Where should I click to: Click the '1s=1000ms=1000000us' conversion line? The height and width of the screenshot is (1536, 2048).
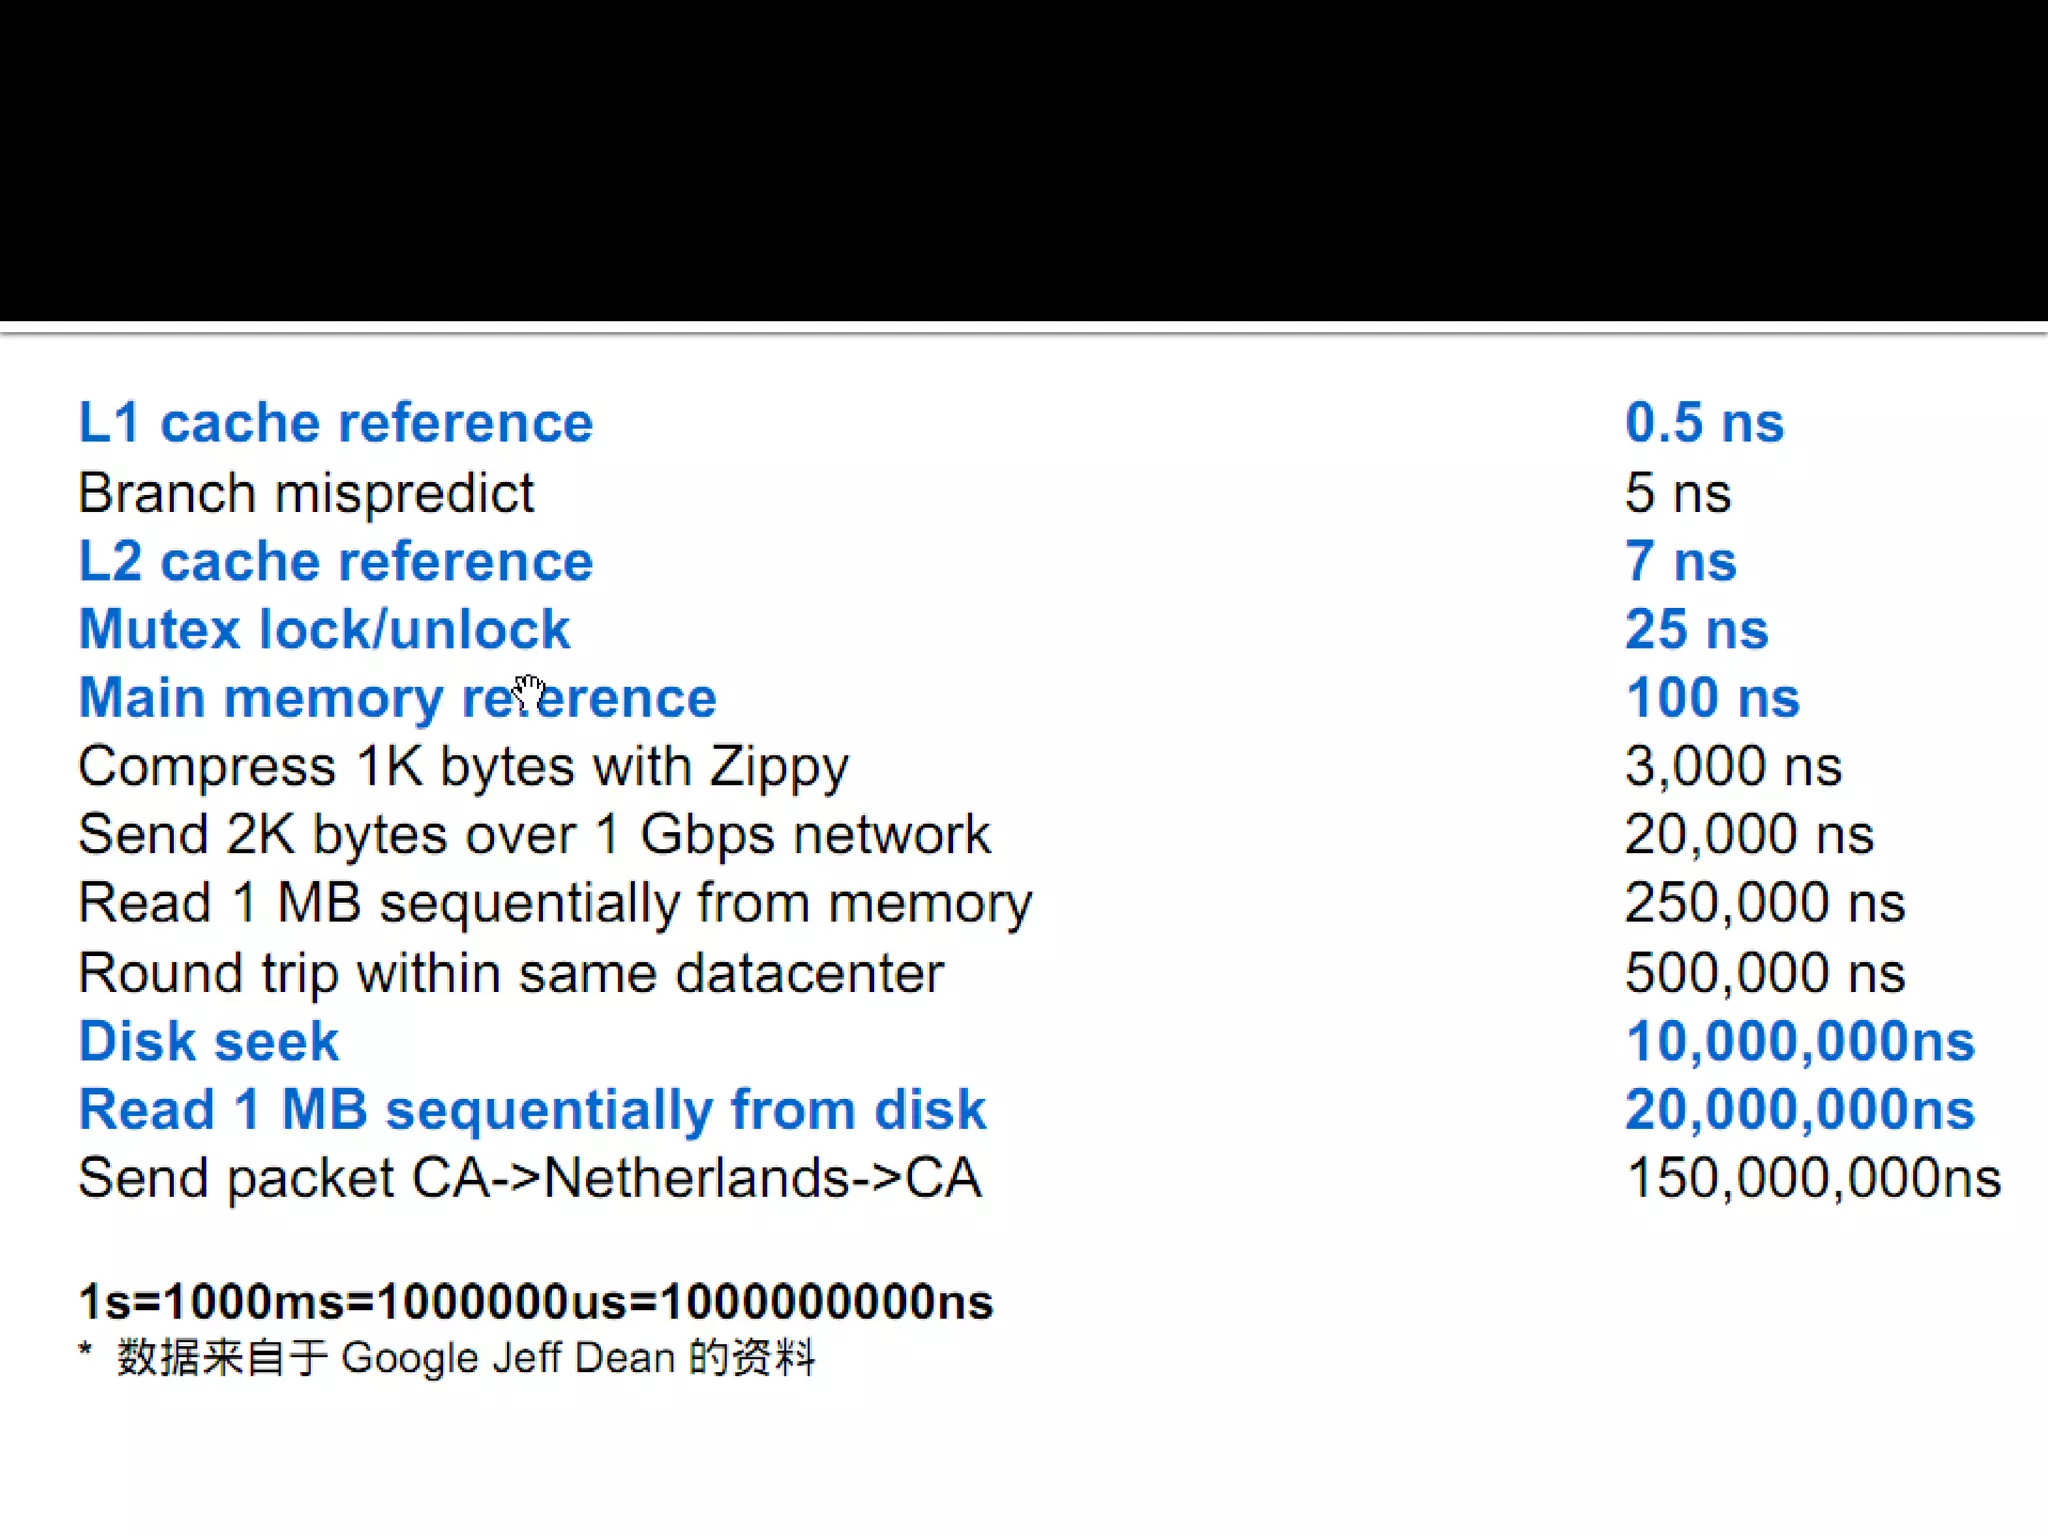pyautogui.click(x=535, y=1302)
